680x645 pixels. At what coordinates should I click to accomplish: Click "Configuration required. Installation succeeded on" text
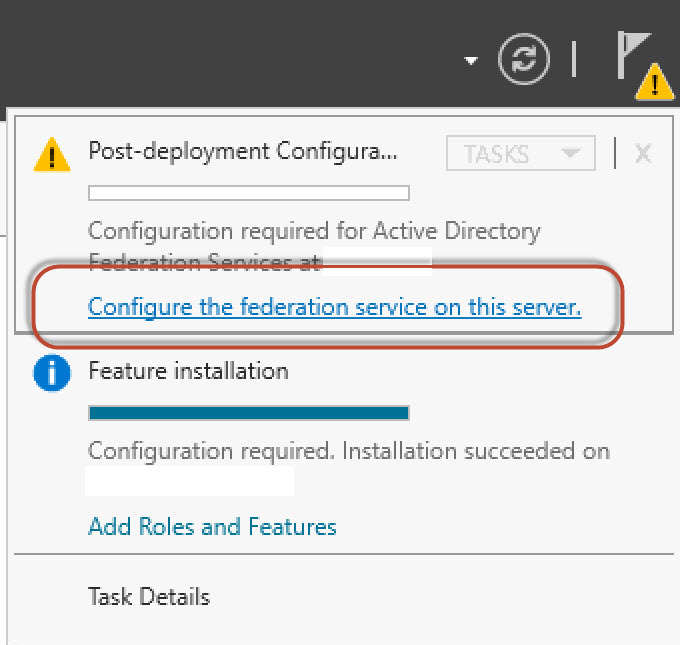coord(349,451)
